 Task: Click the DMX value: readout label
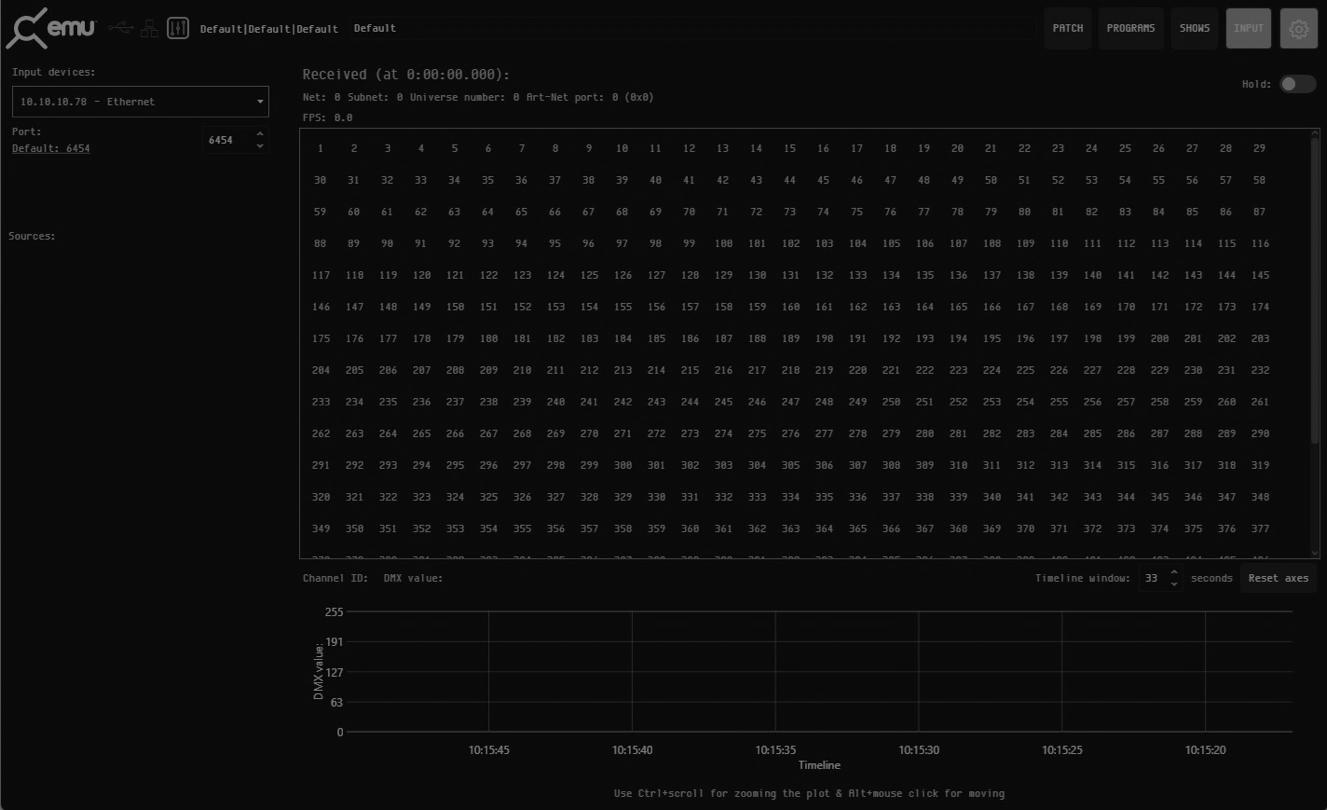(413, 578)
